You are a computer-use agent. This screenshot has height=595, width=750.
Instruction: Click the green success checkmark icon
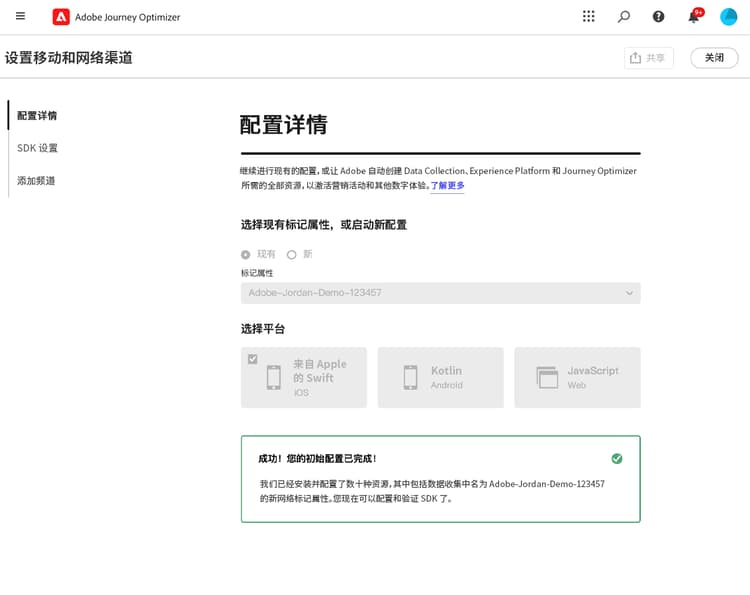pyautogui.click(x=617, y=459)
